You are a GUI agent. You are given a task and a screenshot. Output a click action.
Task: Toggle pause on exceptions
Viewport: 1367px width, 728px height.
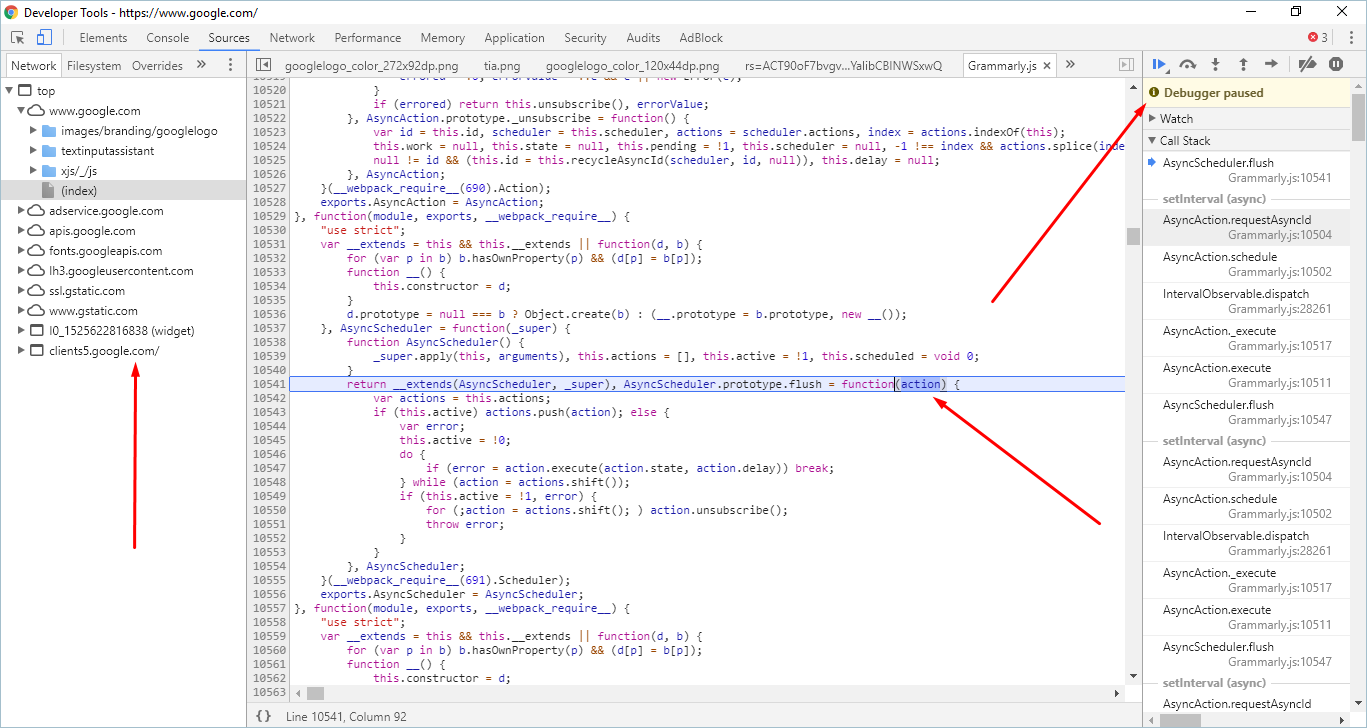(x=1336, y=65)
